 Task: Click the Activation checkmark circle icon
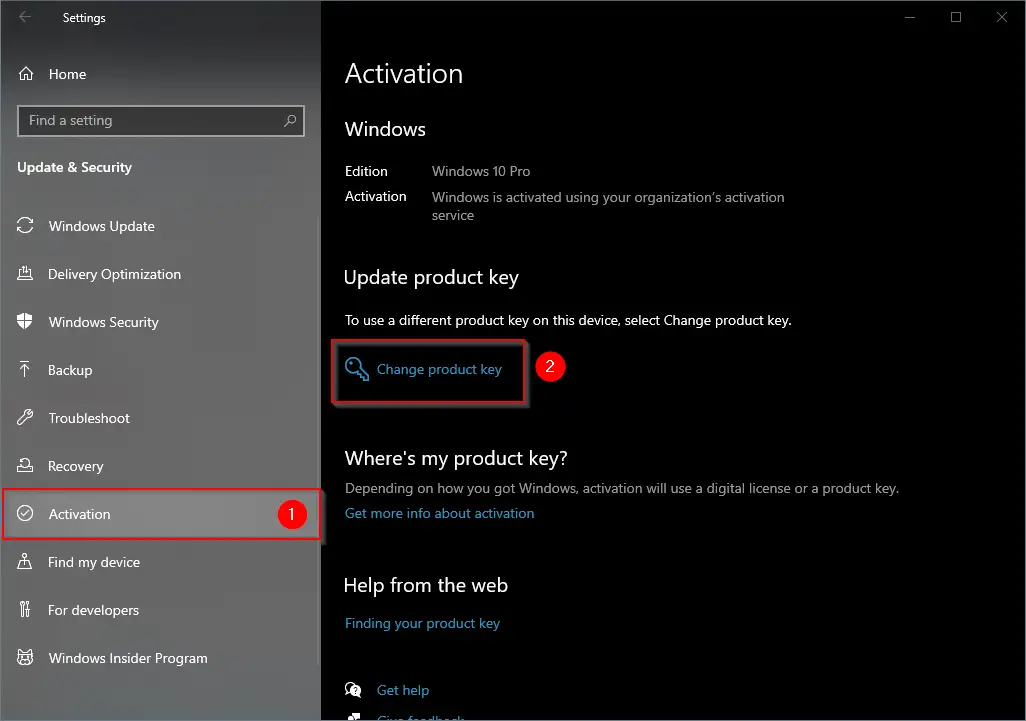25,514
